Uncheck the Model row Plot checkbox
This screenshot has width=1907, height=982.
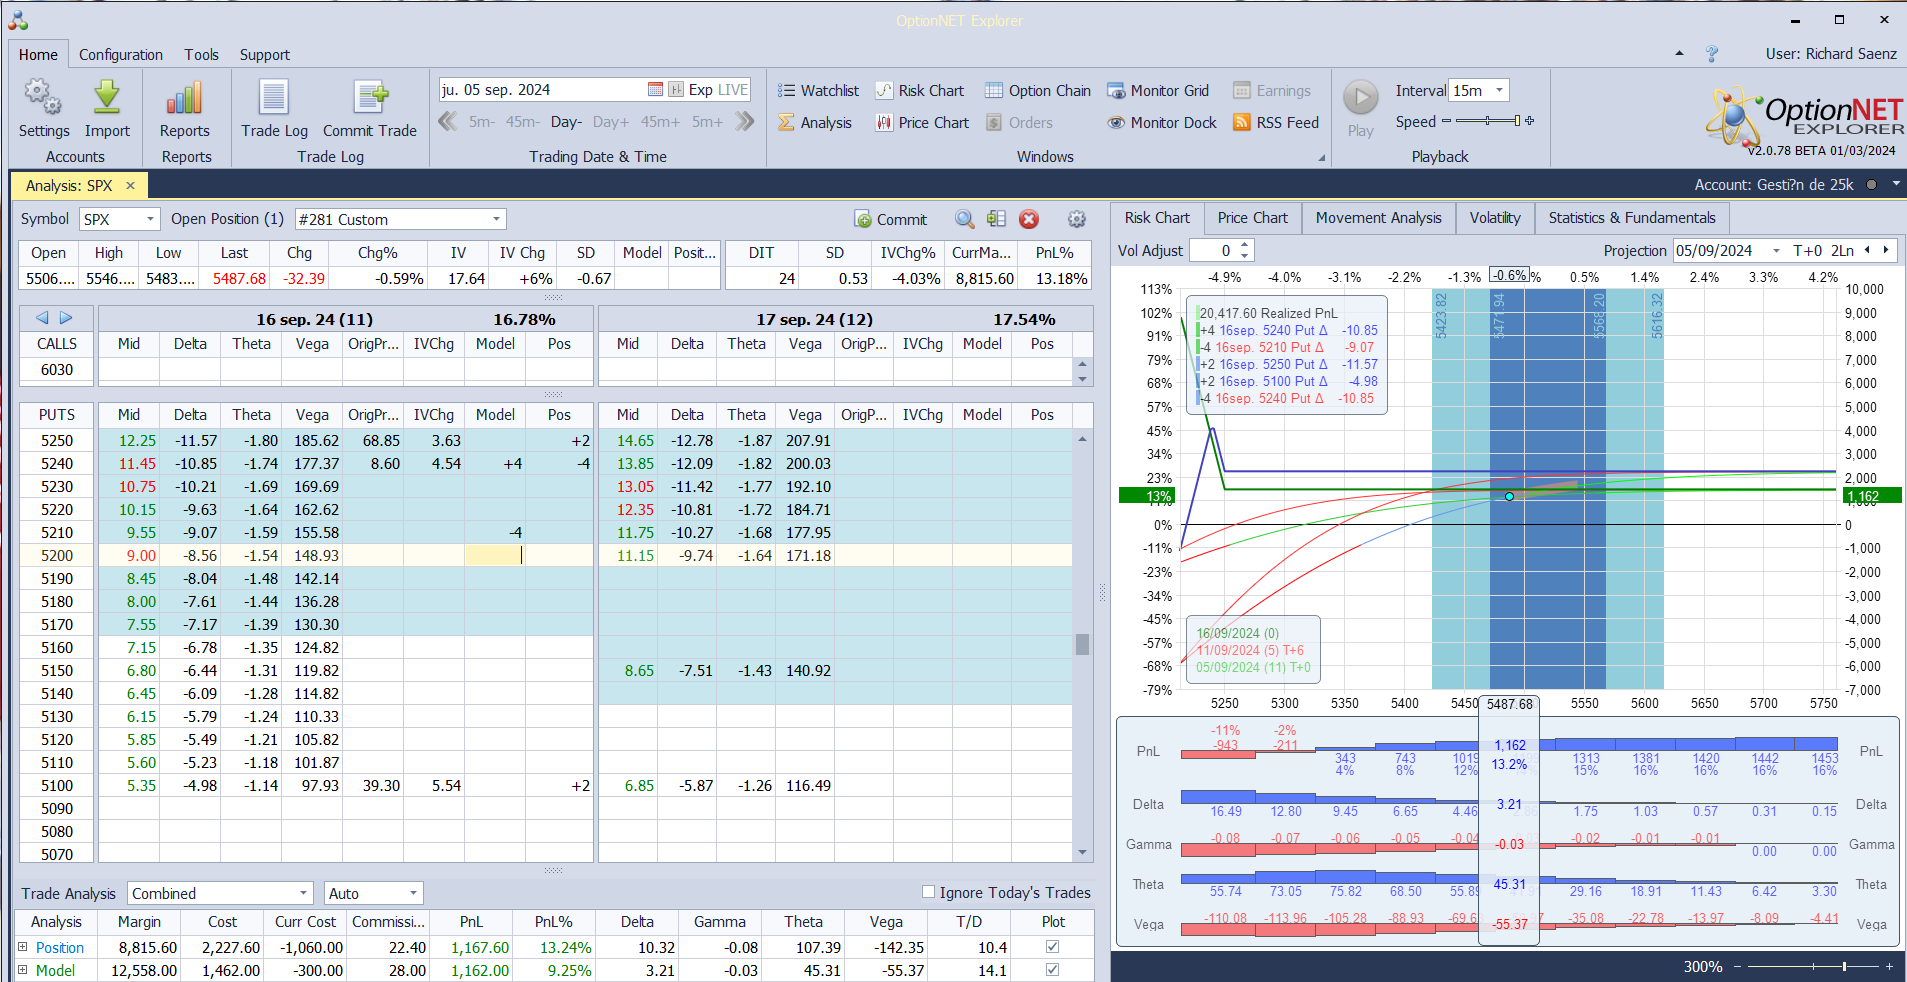(x=1052, y=970)
